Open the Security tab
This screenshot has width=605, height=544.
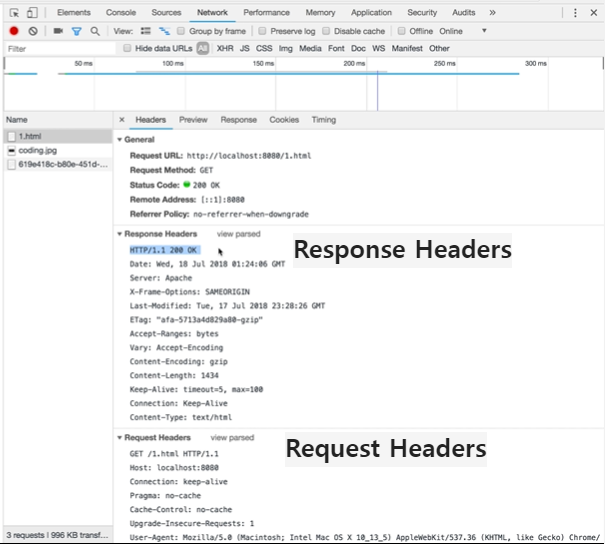[x=422, y=13]
